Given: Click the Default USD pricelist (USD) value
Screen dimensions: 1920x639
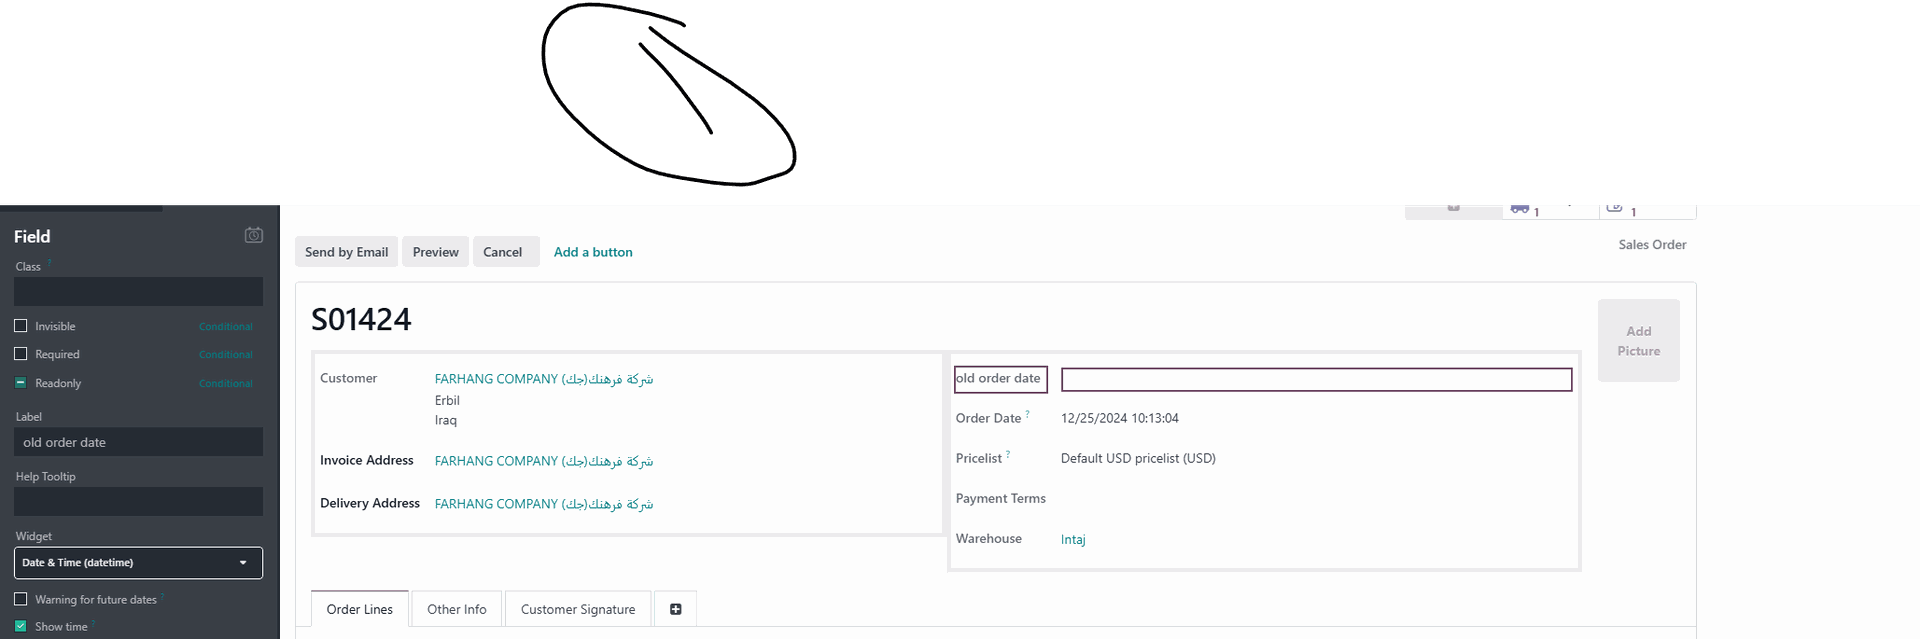Looking at the screenshot, I should [1138, 458].
